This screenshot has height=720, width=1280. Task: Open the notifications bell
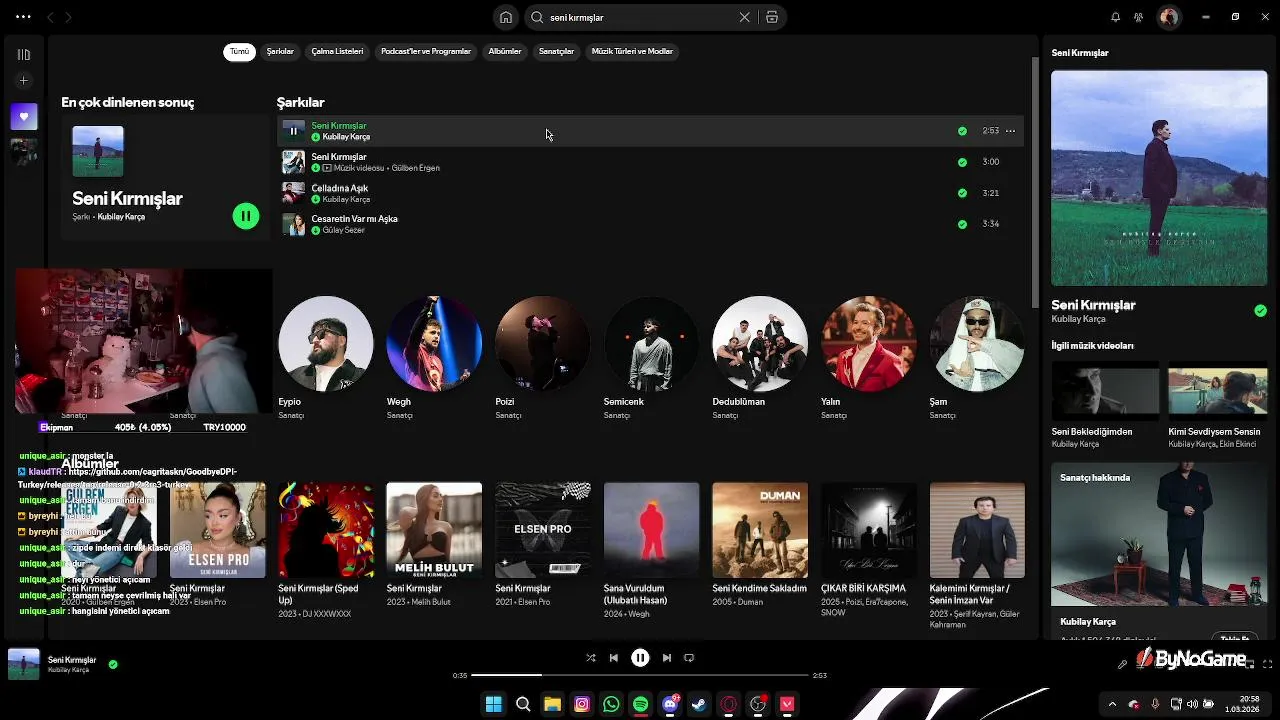1115,17
